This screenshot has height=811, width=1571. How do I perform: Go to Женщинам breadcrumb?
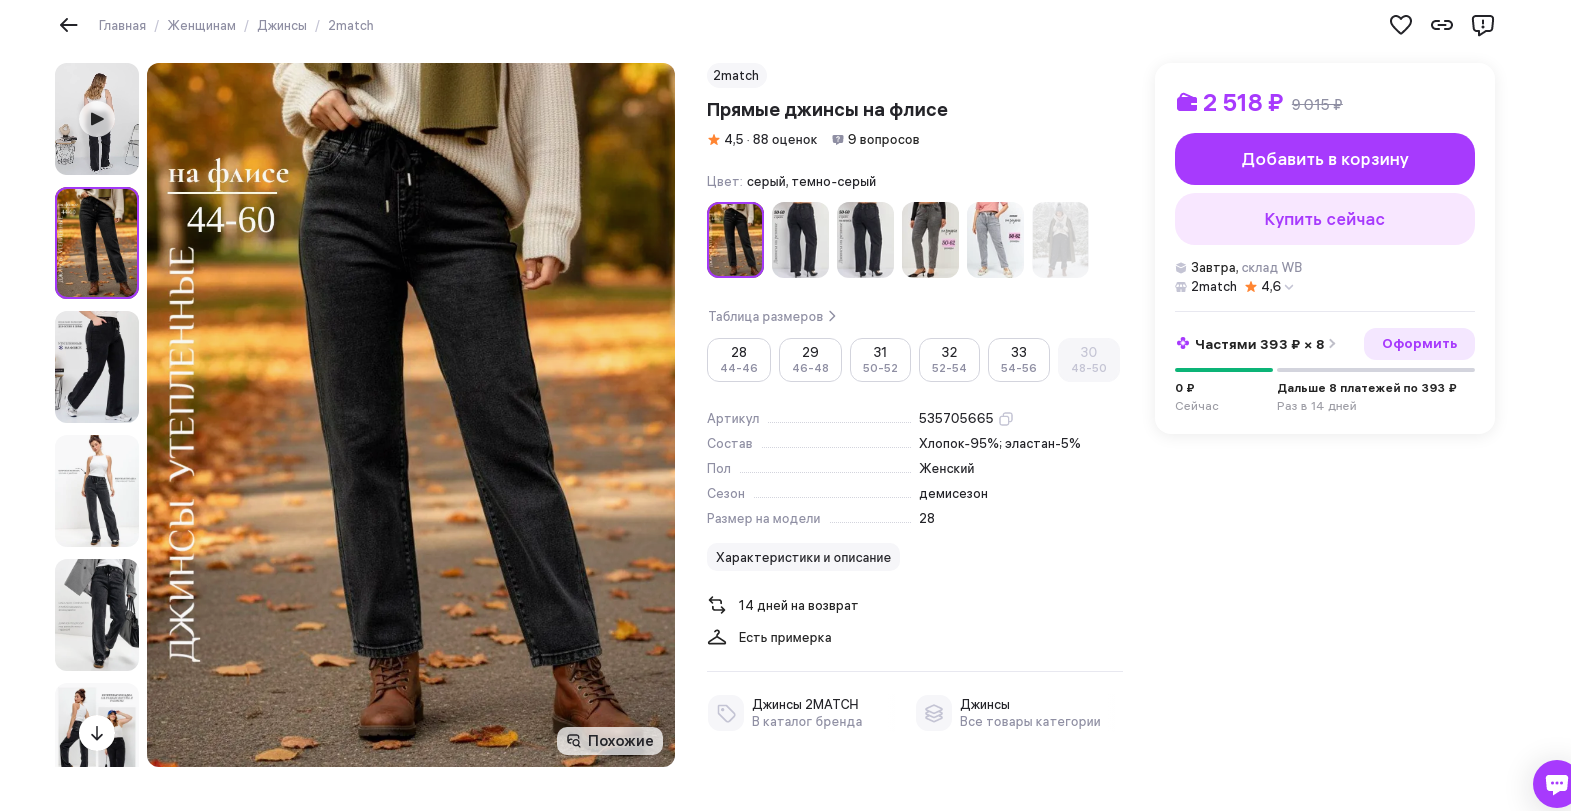(202, 26)
